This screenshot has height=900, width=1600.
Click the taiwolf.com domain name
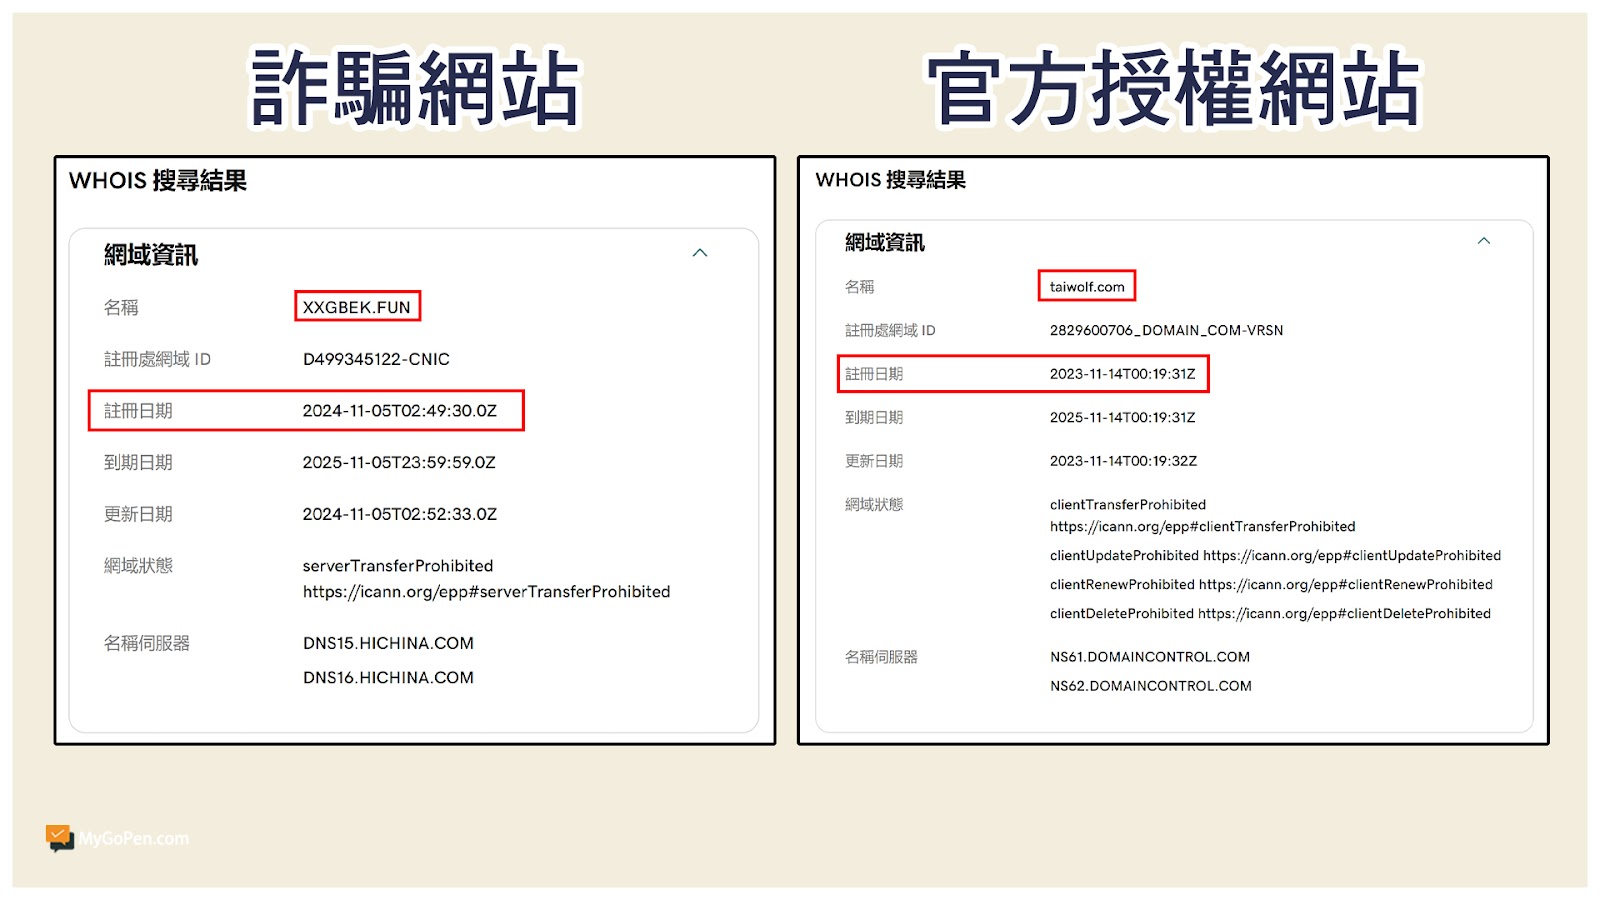(1087, 287)
